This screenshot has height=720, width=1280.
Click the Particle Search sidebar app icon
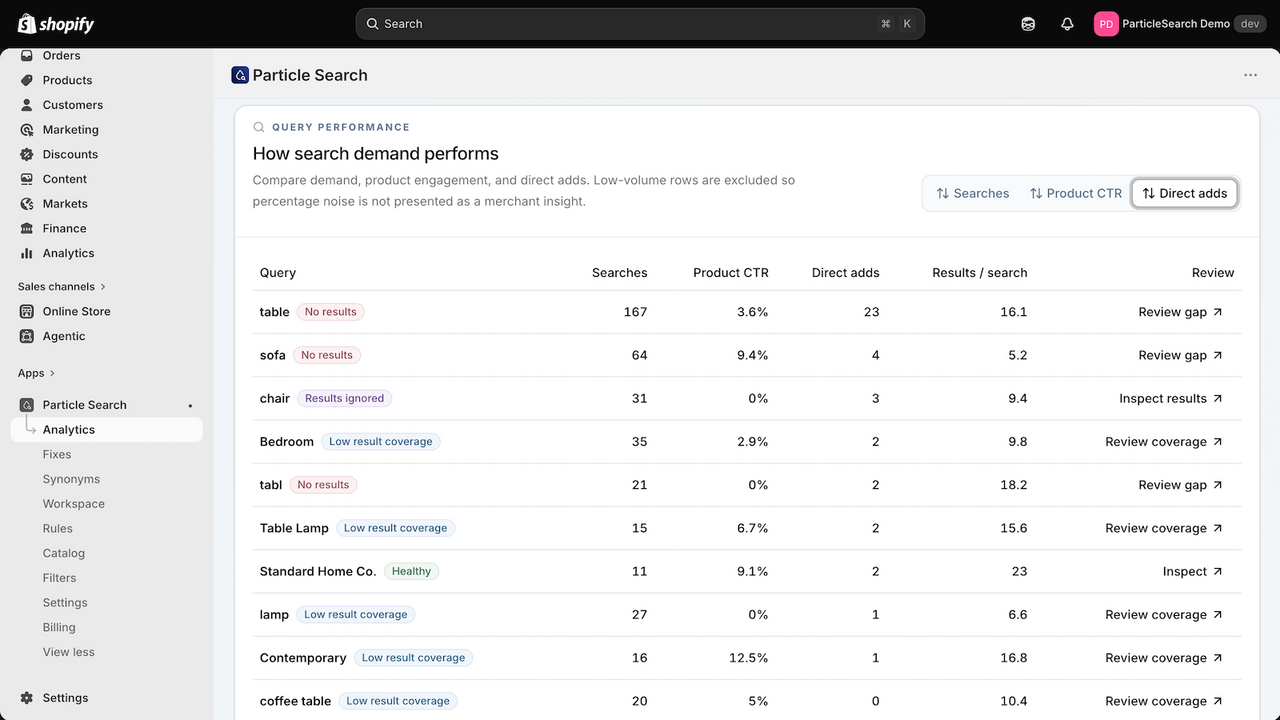tap(27, 405)
